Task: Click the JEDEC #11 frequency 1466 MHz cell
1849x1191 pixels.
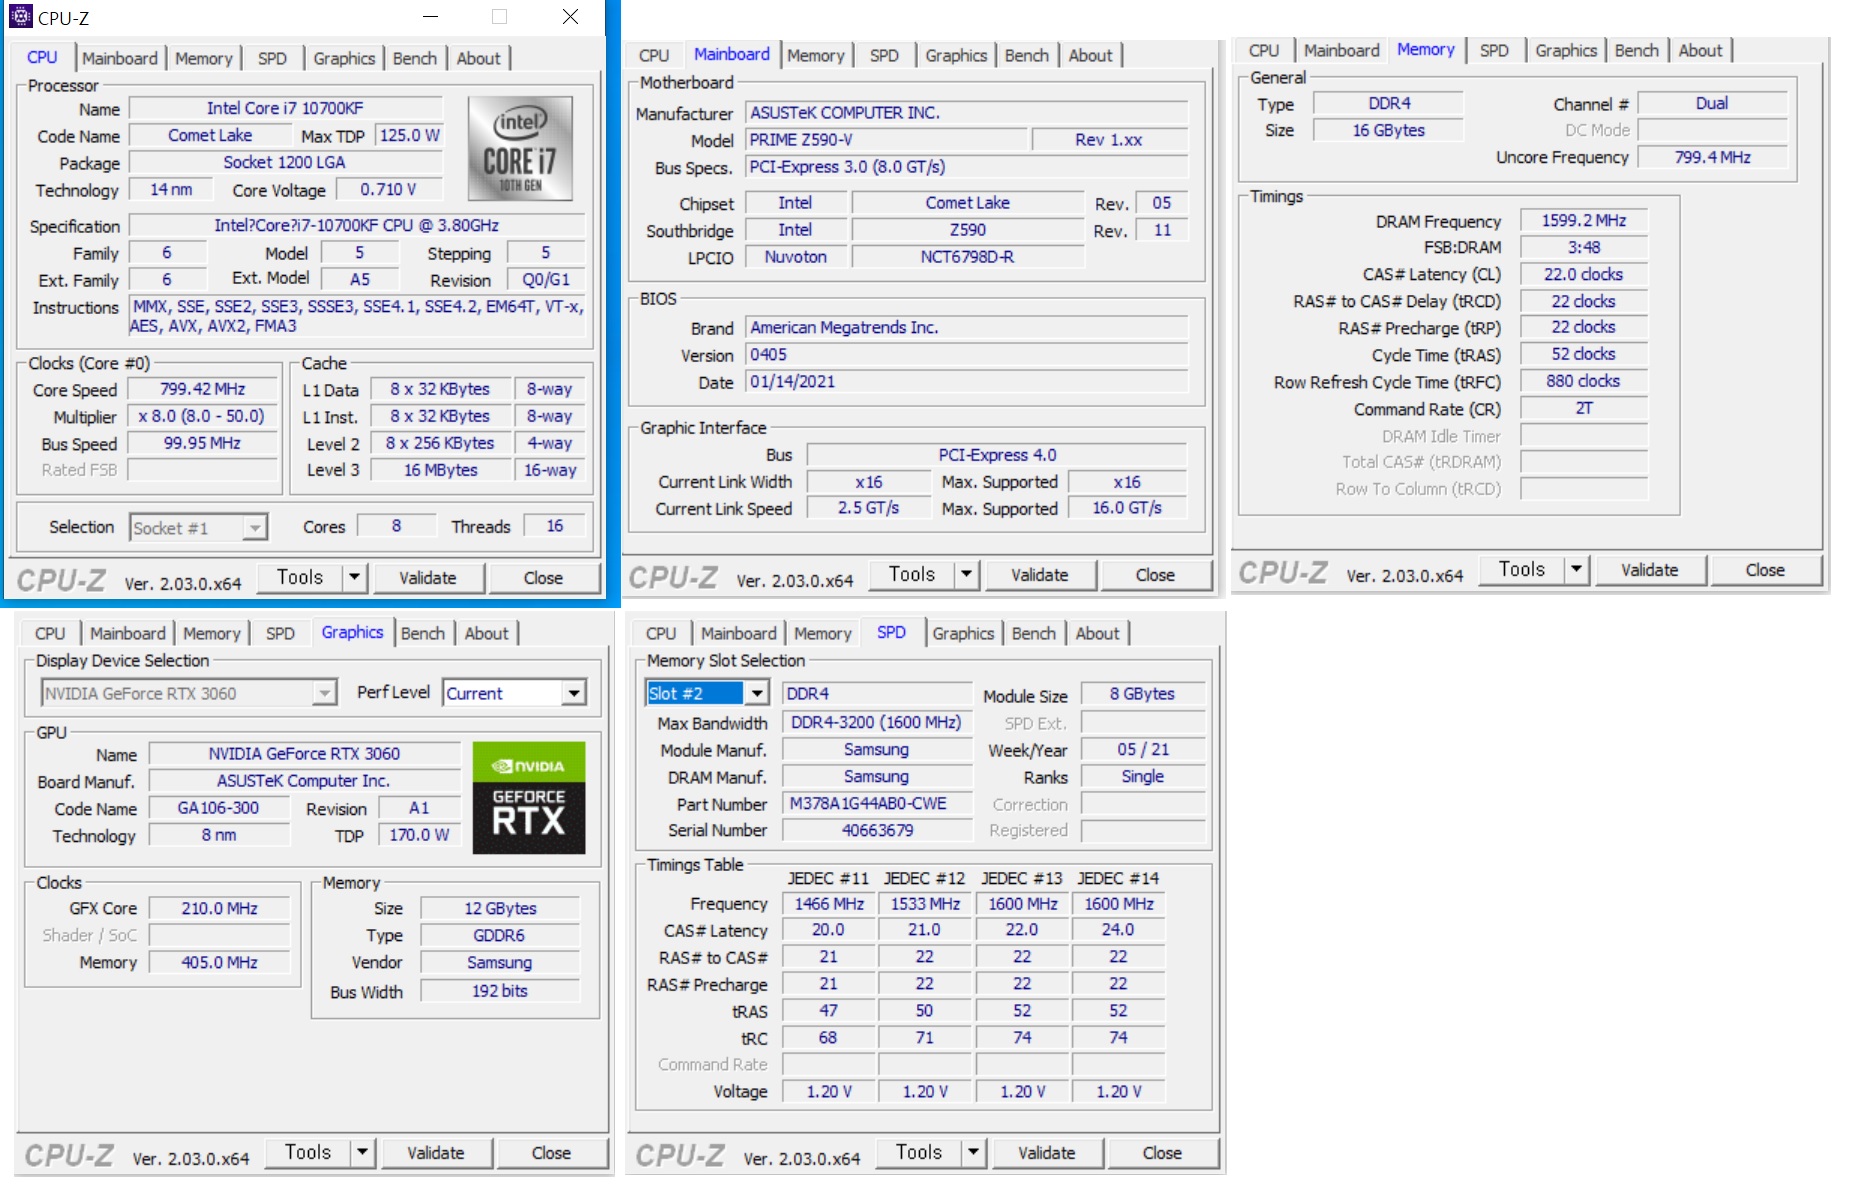Action: 829,903
